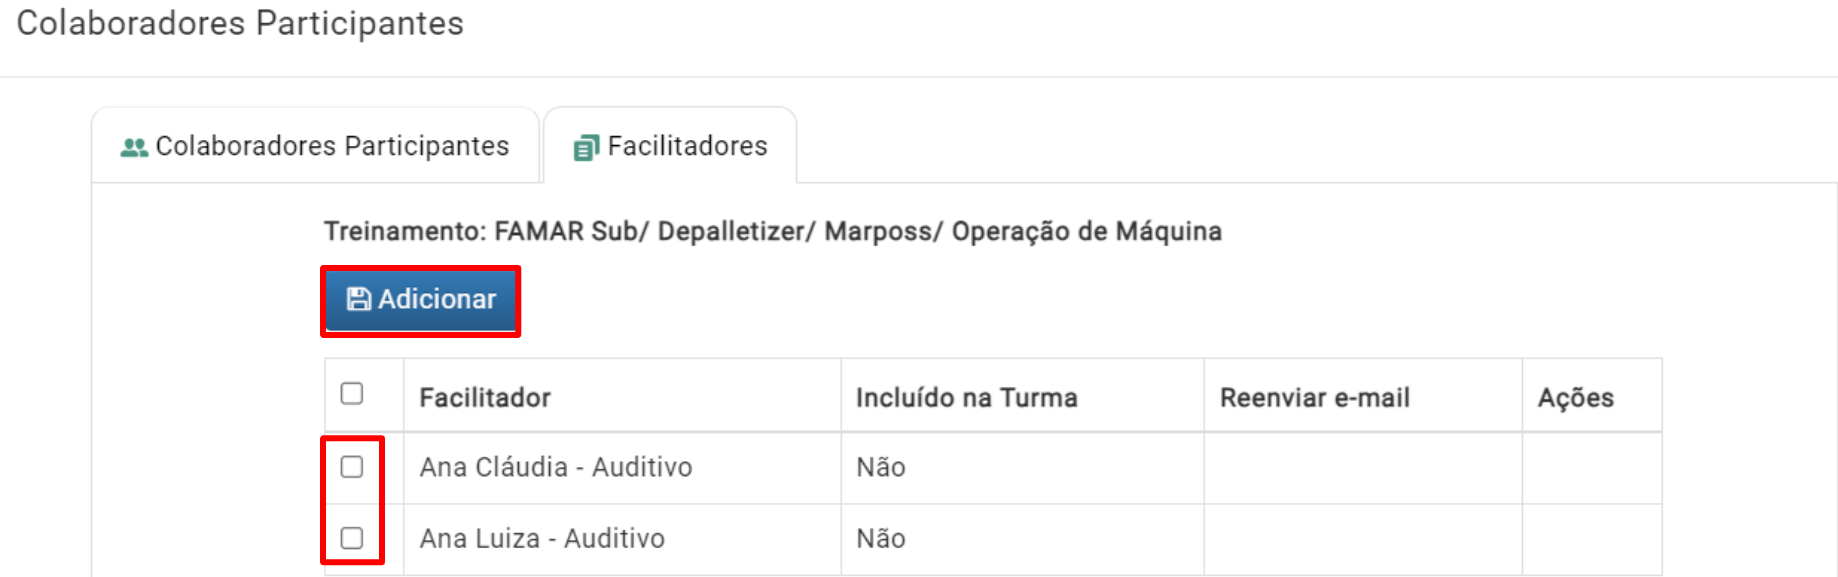Click the blue Adicionar button
The image size is (1838, 577).
click(x=420, y=299)
